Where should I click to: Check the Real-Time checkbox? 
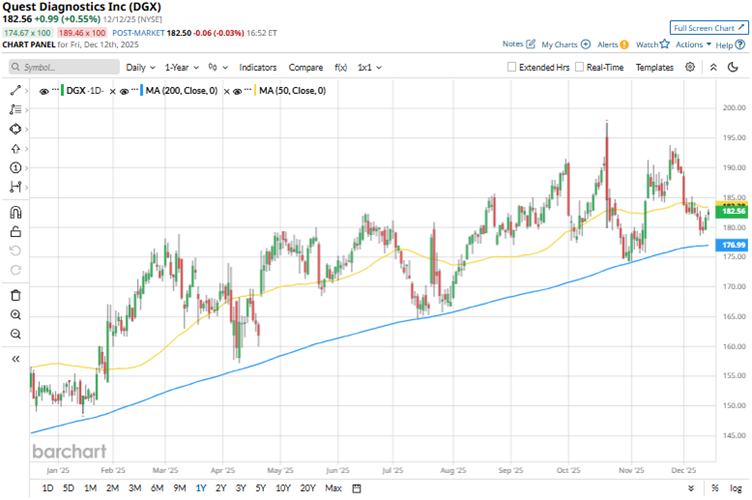tap(580, 67)
